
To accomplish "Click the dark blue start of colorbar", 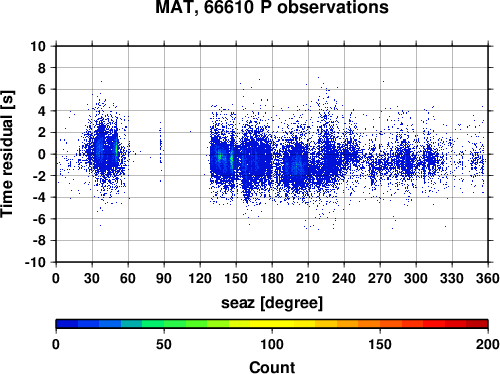I will click(67, 324).
